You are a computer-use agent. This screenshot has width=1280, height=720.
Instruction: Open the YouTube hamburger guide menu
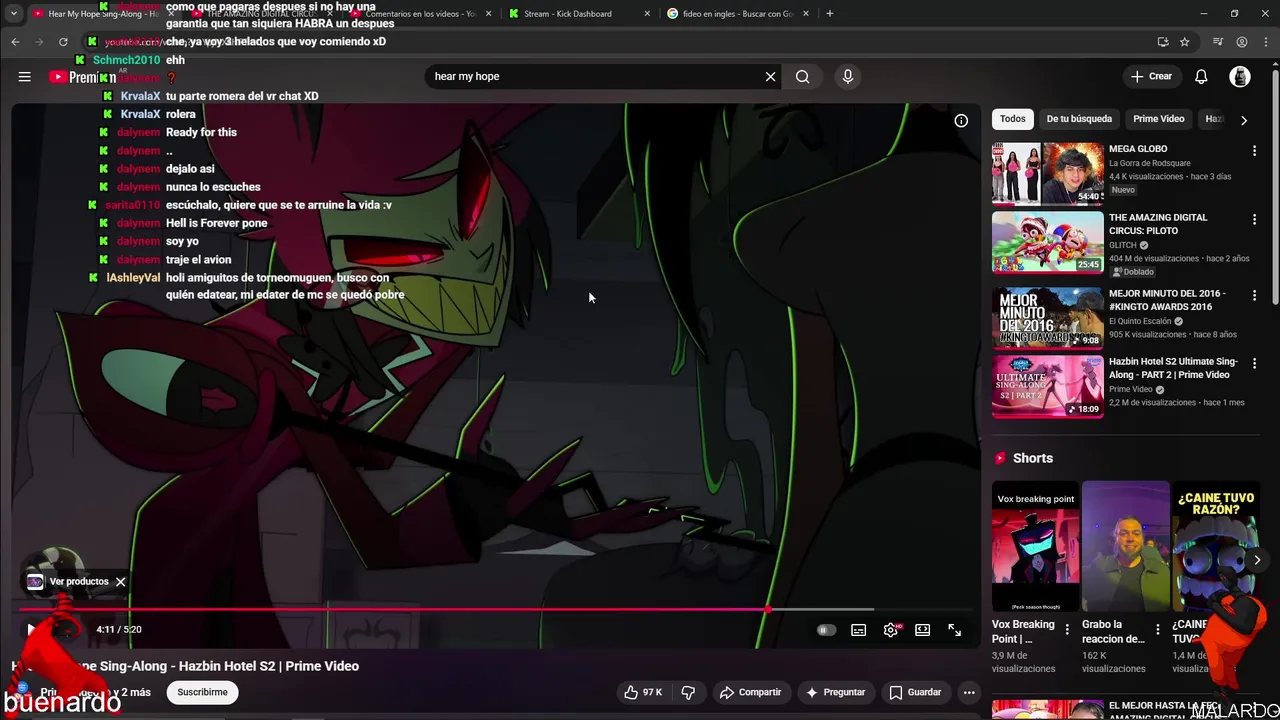pos(24,77)
